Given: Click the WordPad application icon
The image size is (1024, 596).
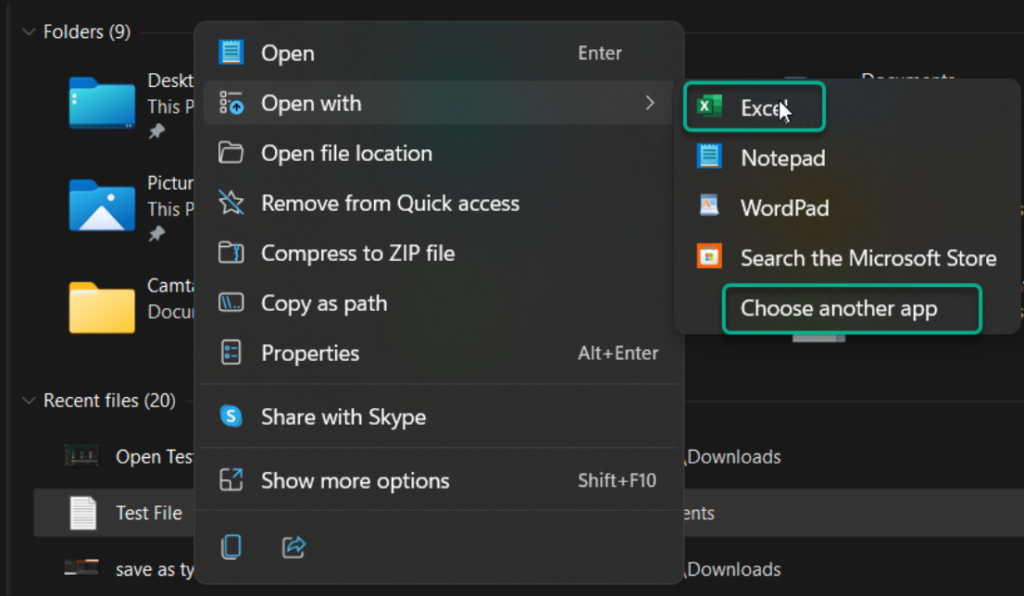Looking at the screenshot, I should point(710,207).
